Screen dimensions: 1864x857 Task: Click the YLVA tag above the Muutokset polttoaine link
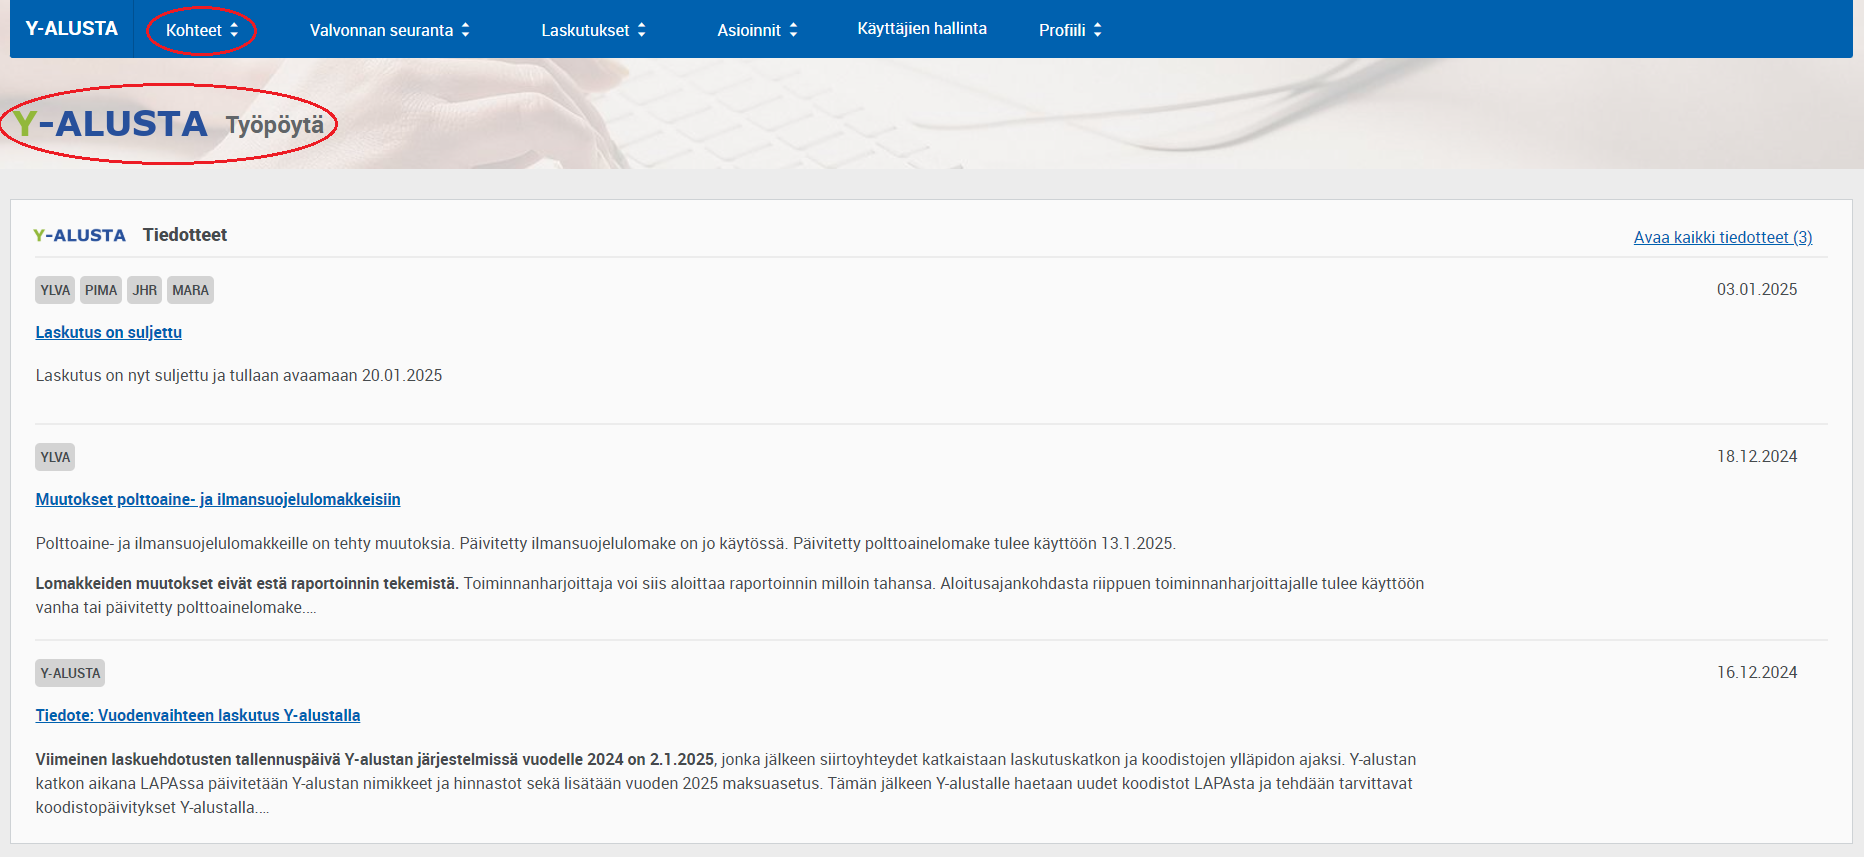coord(55,457)
